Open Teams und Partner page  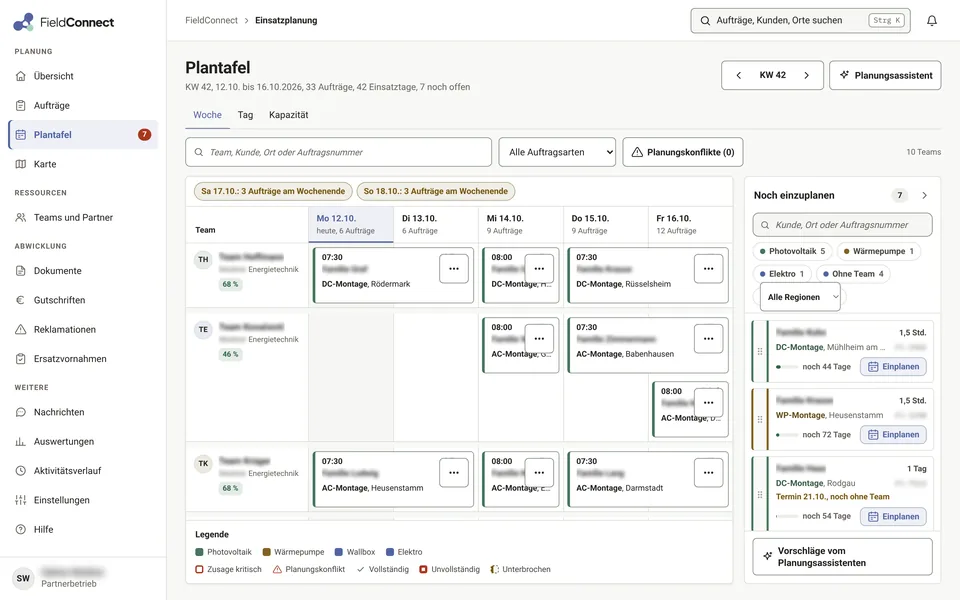coord(83,217)
